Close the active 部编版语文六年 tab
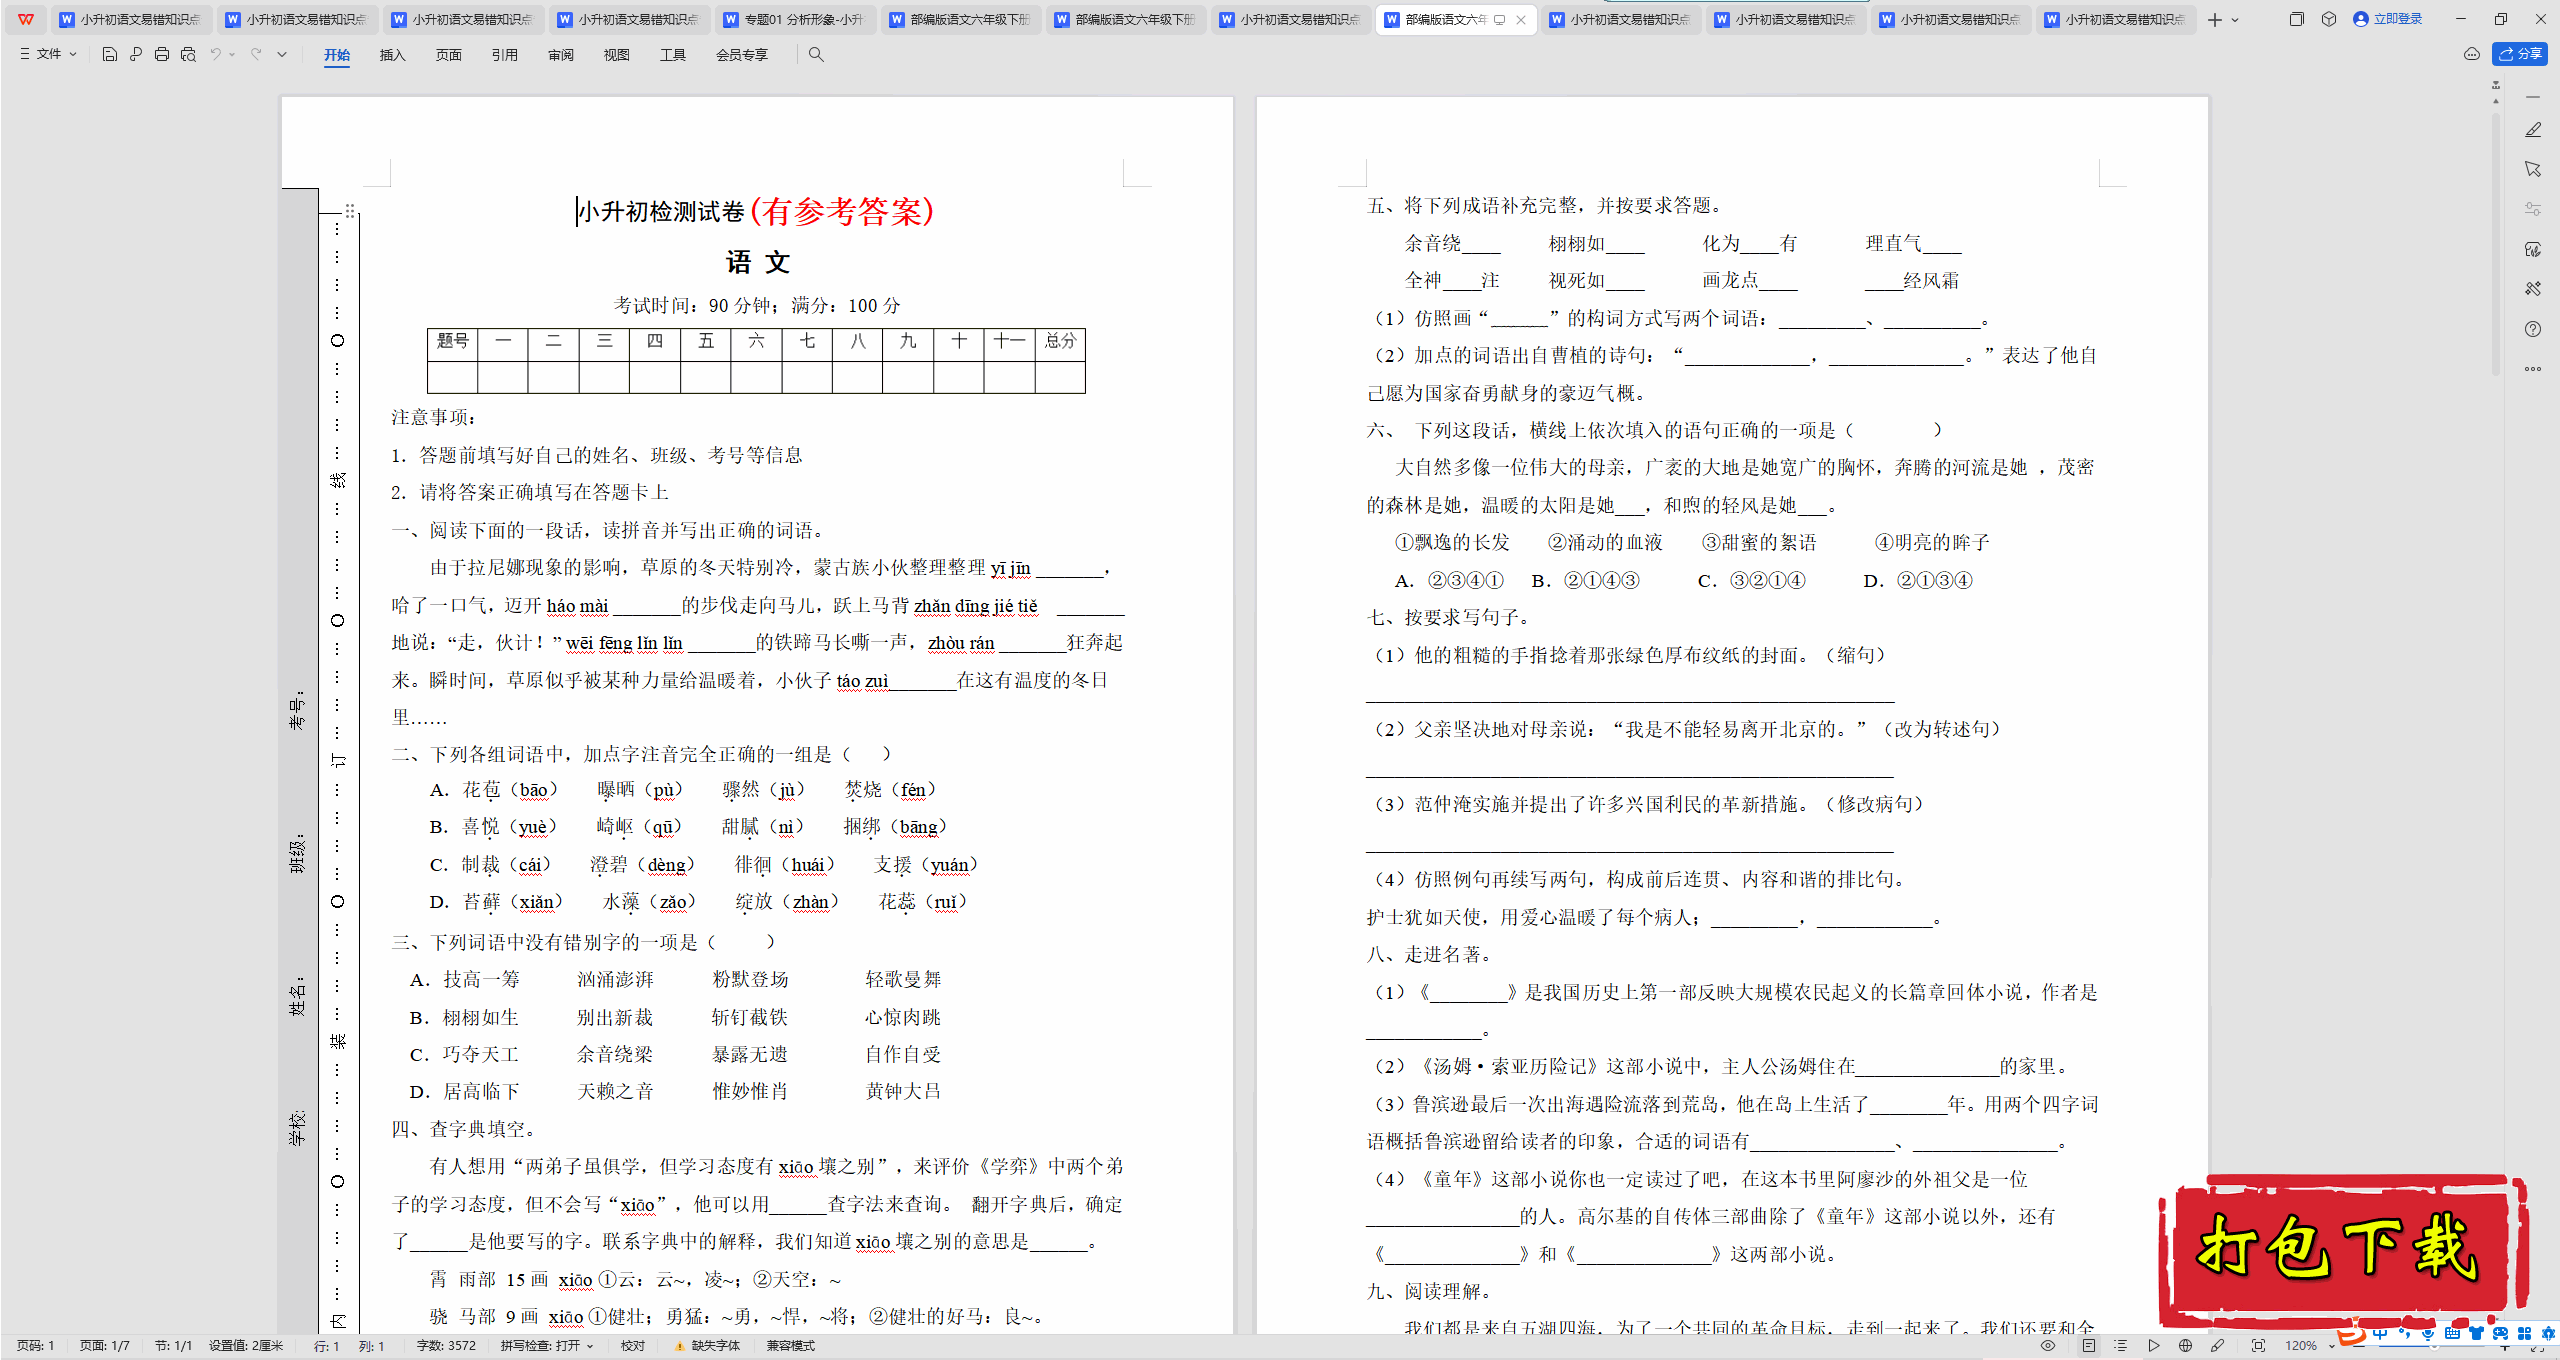This screenshot has height=1360, width=2560. [x=1521, y=20]
